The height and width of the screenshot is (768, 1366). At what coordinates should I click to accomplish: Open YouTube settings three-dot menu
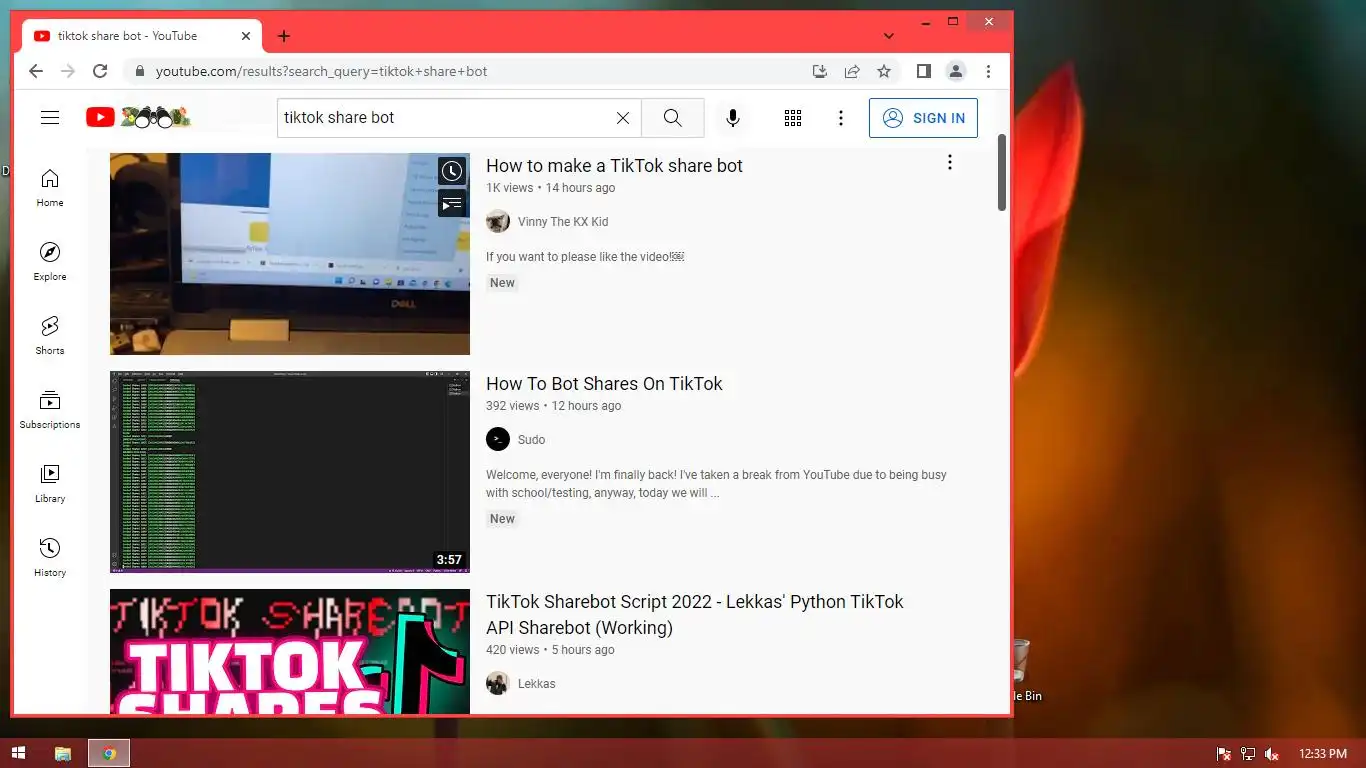(x=841, y=118)
